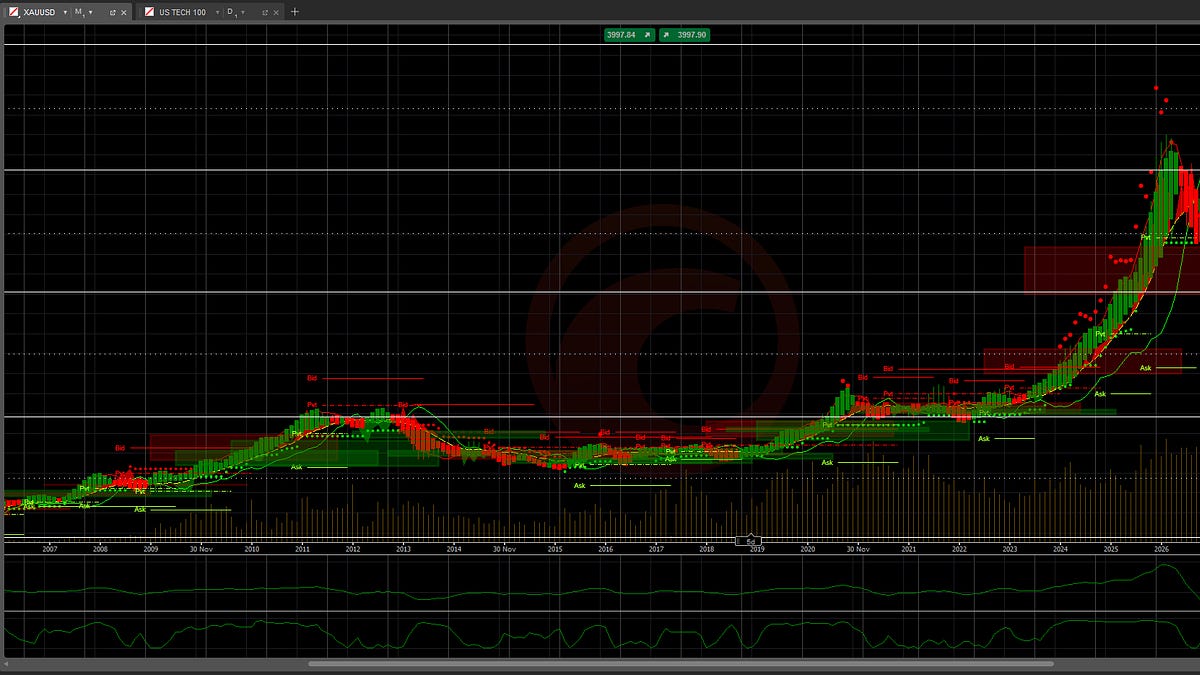Detach the US TECH 100 chart into new window
Screen dimensions: 1200x675
pos(264,12)
